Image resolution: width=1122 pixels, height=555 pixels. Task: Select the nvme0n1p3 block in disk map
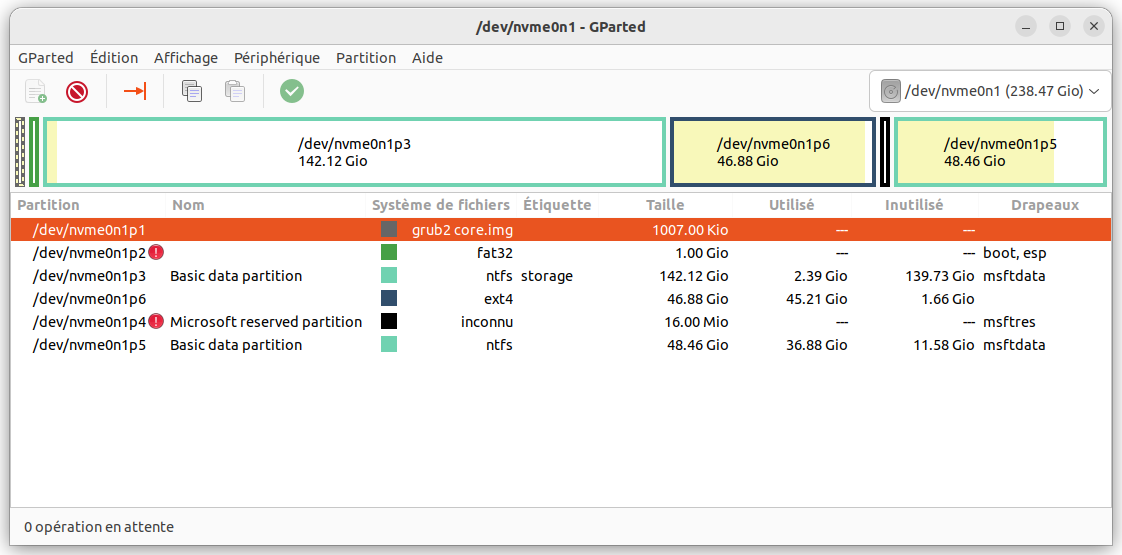355,152
